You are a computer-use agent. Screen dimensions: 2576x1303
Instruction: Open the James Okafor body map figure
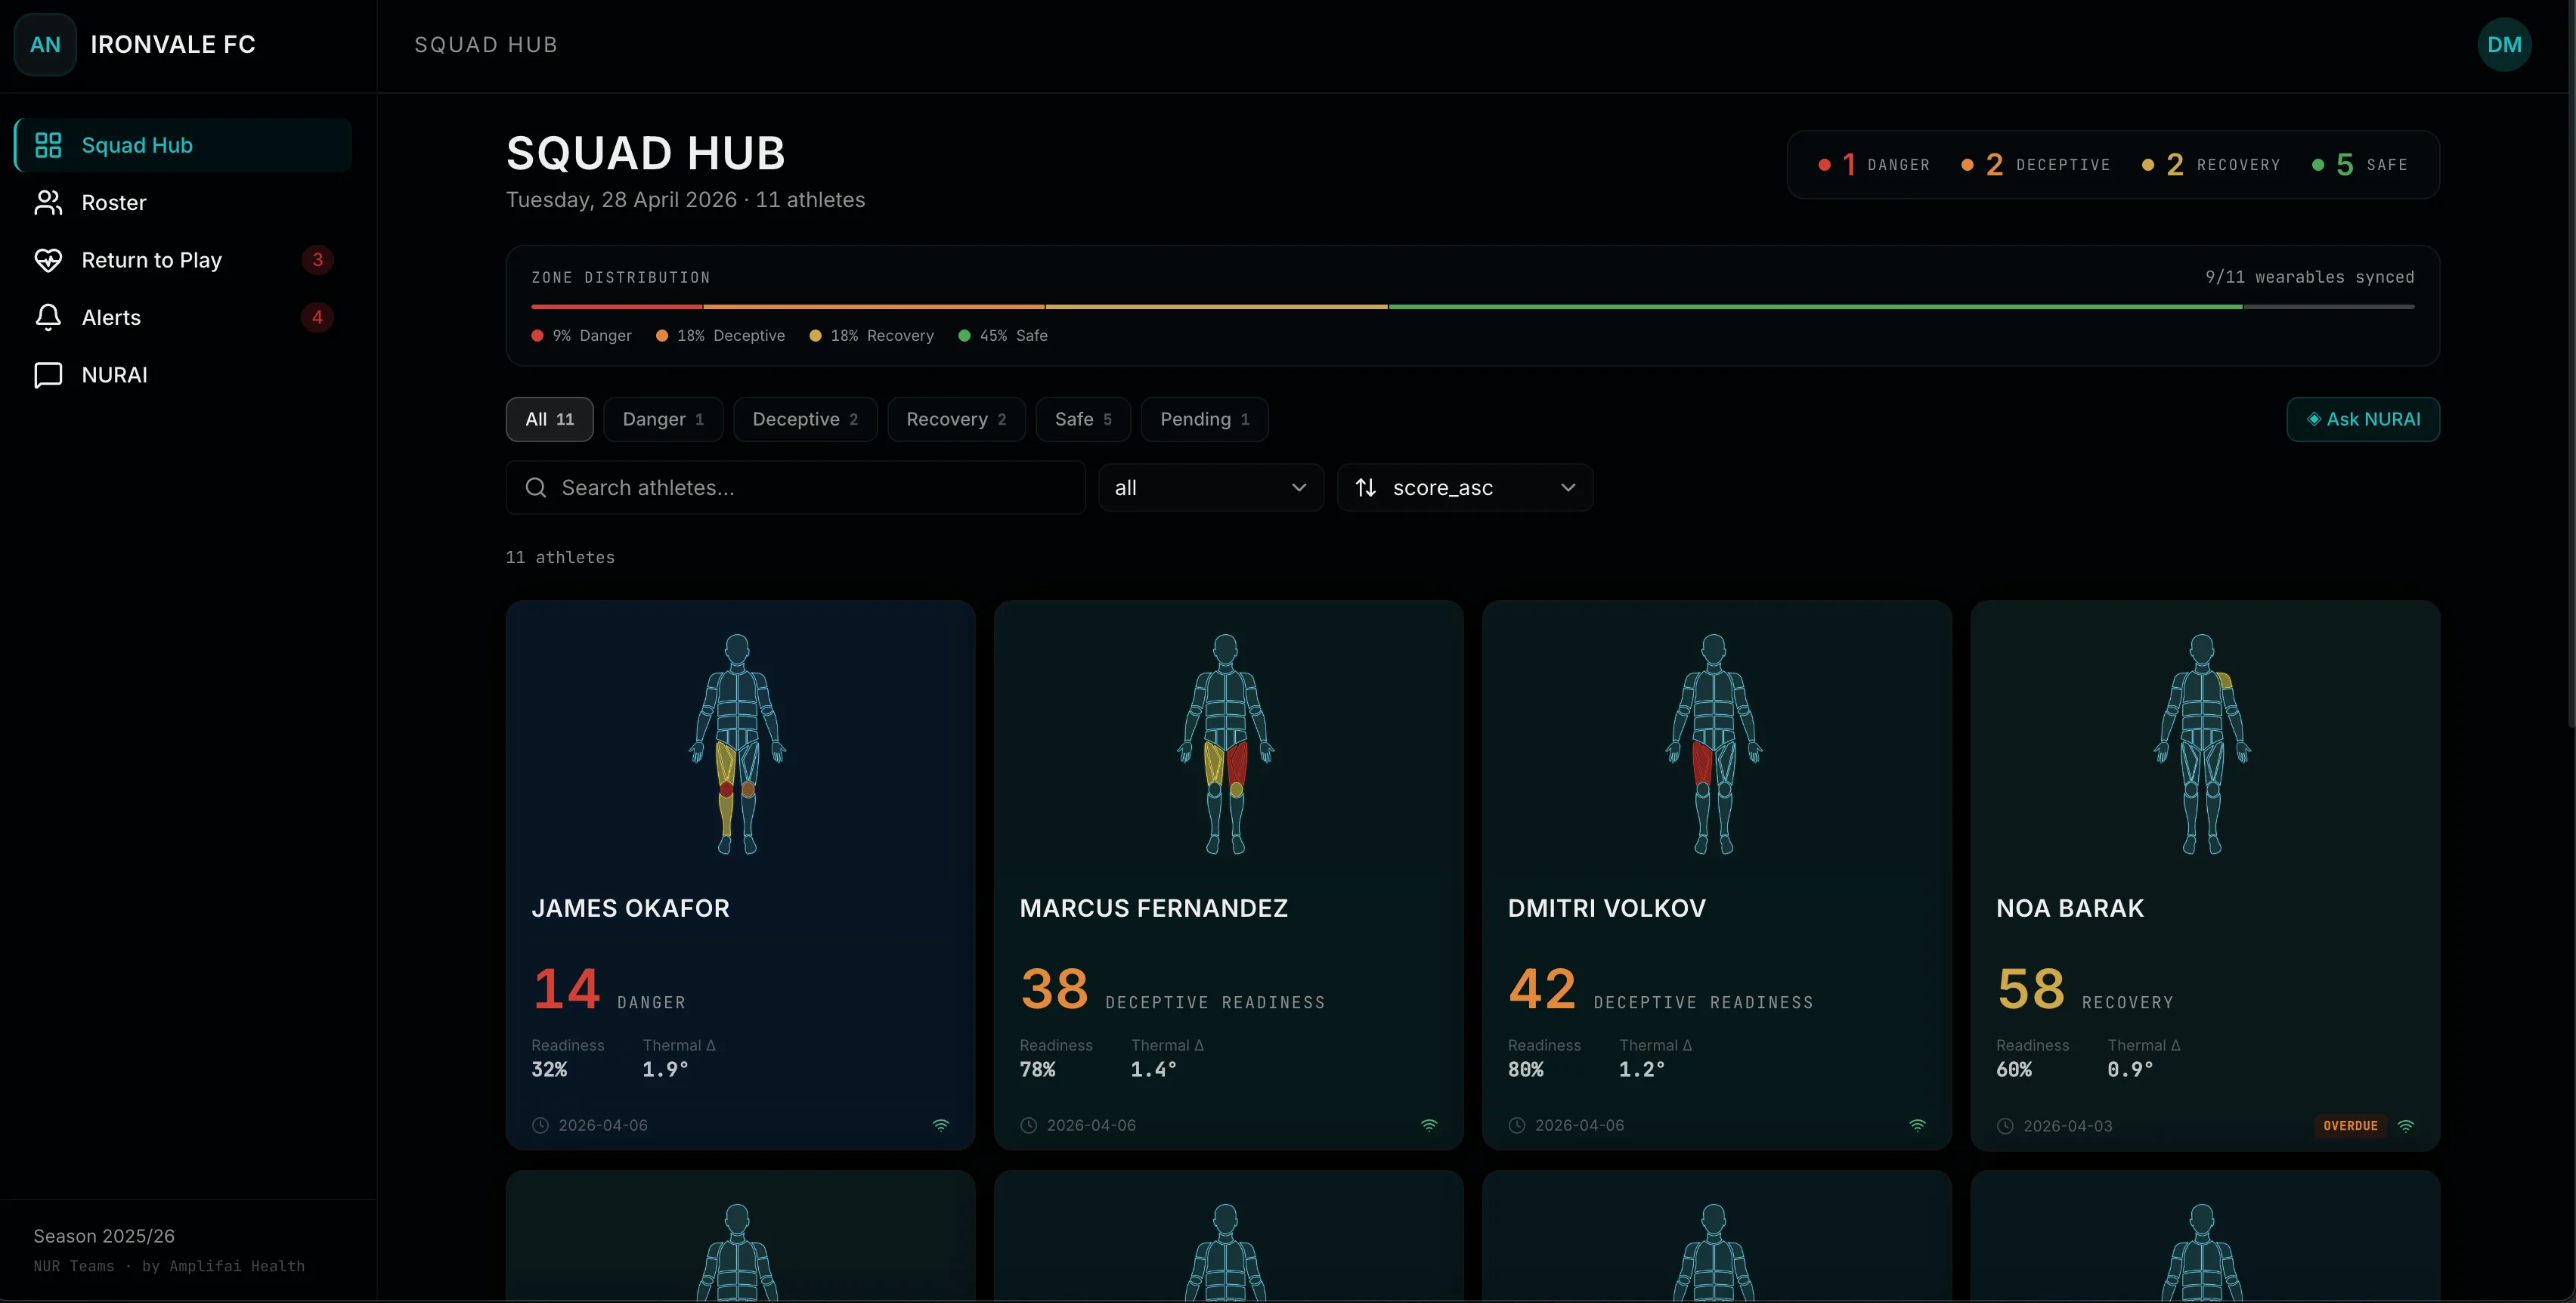pyautogui.click(x=738, y=744)
